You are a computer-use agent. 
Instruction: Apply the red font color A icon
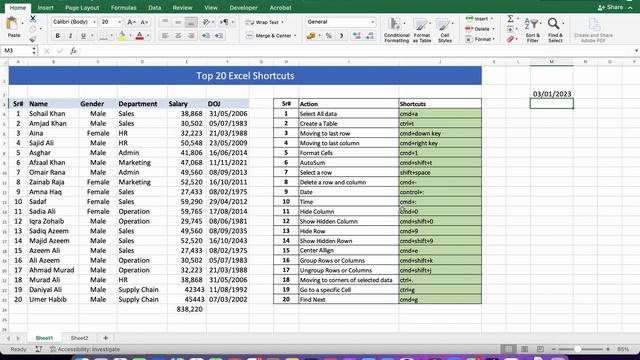(140, 36)
